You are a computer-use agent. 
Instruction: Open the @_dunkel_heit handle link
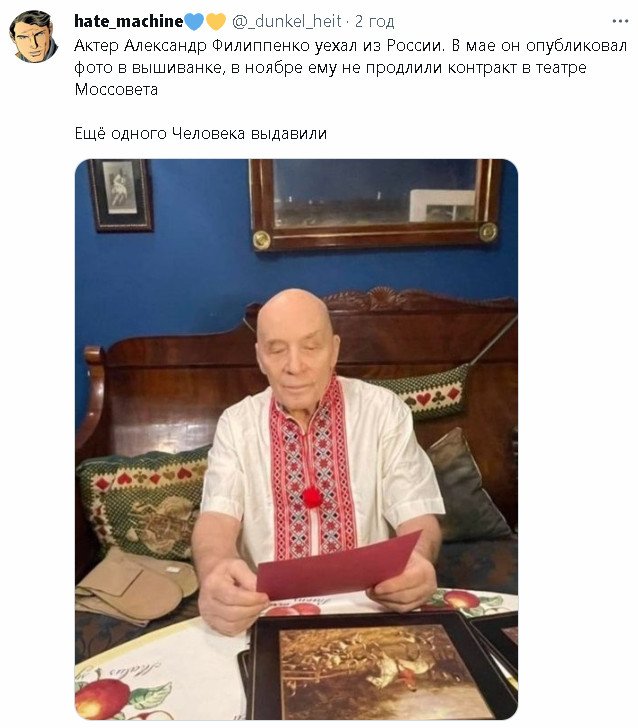286,21
